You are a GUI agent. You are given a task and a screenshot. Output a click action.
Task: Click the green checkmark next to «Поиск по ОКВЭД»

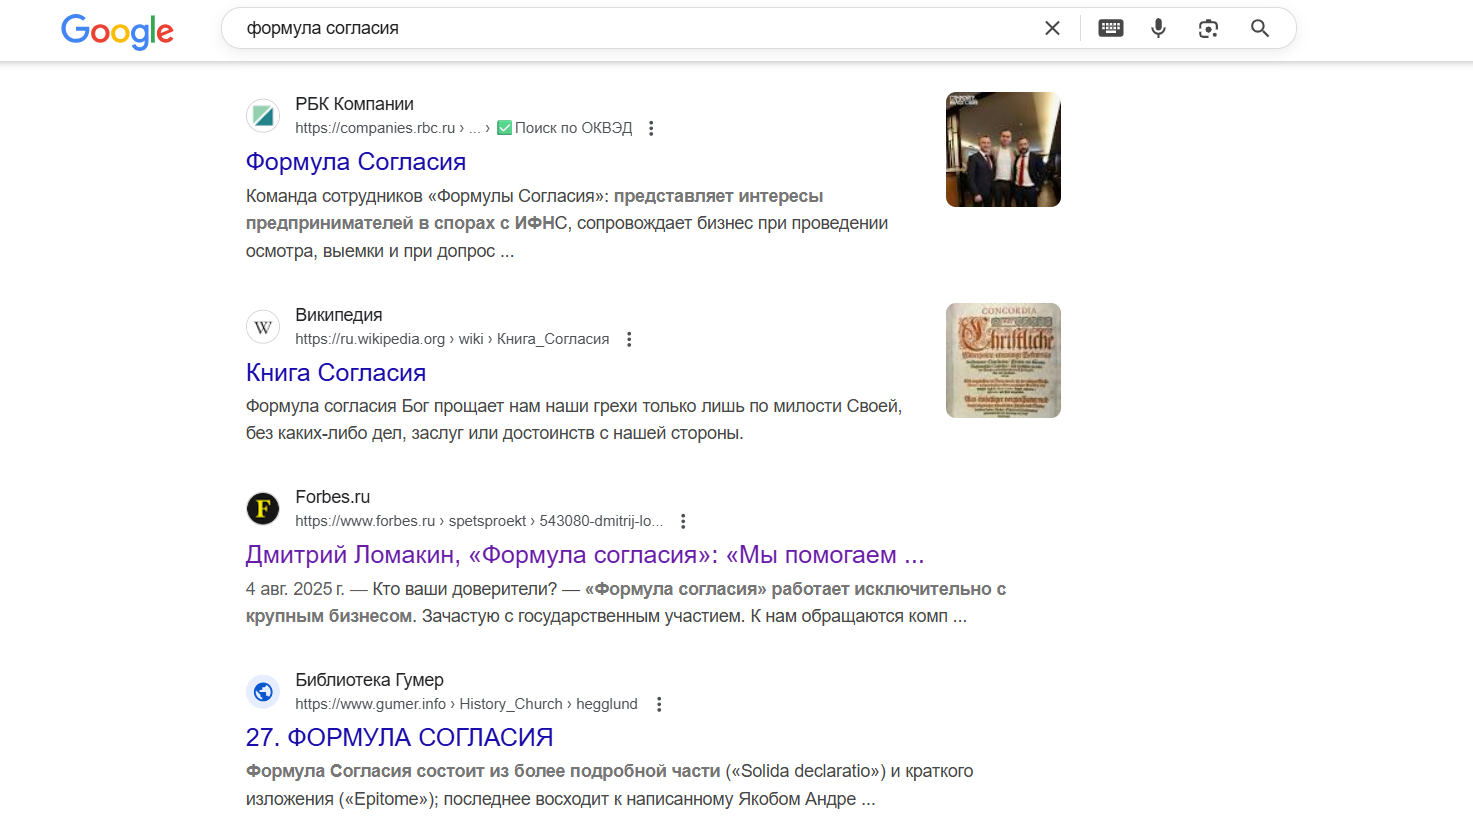click(x=505, y=128)
